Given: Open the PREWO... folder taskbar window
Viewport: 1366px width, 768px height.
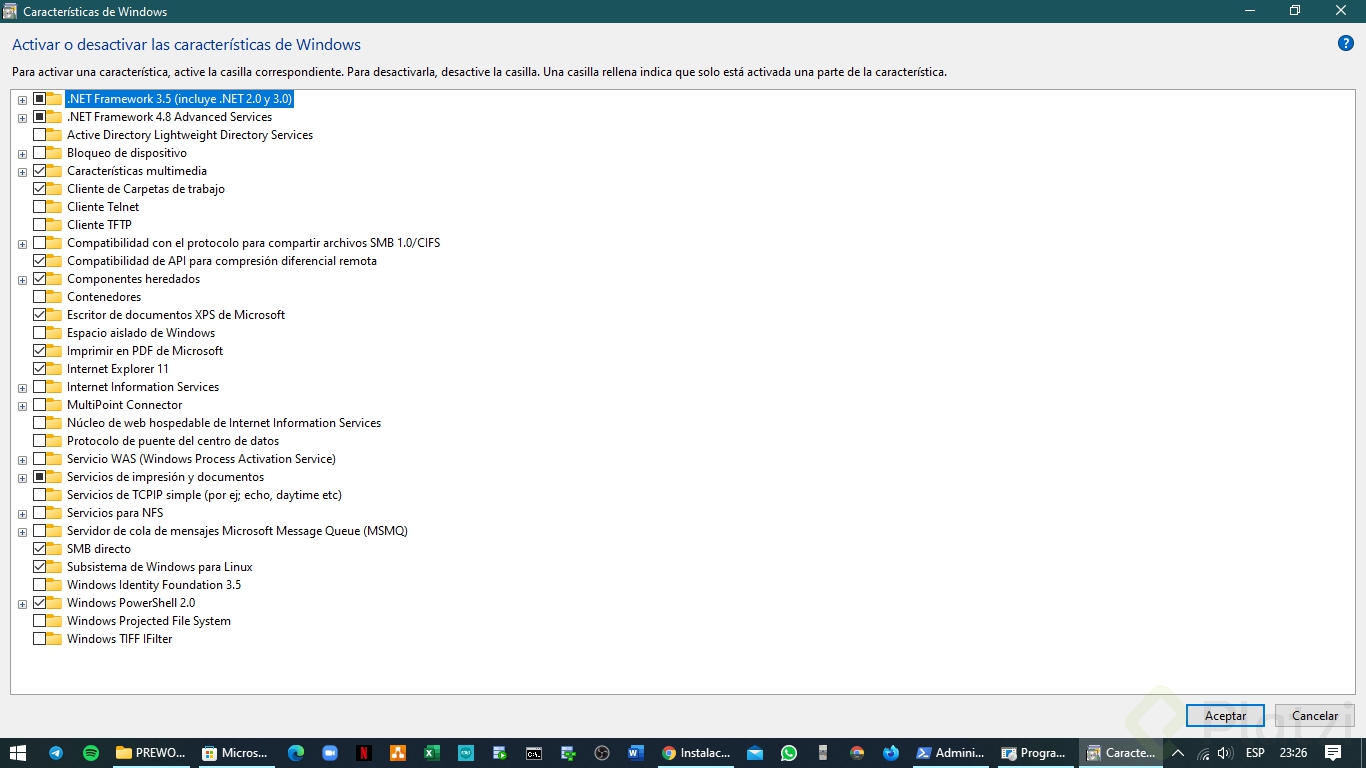Looking at the screenshot, I should (x=151, y=753).
